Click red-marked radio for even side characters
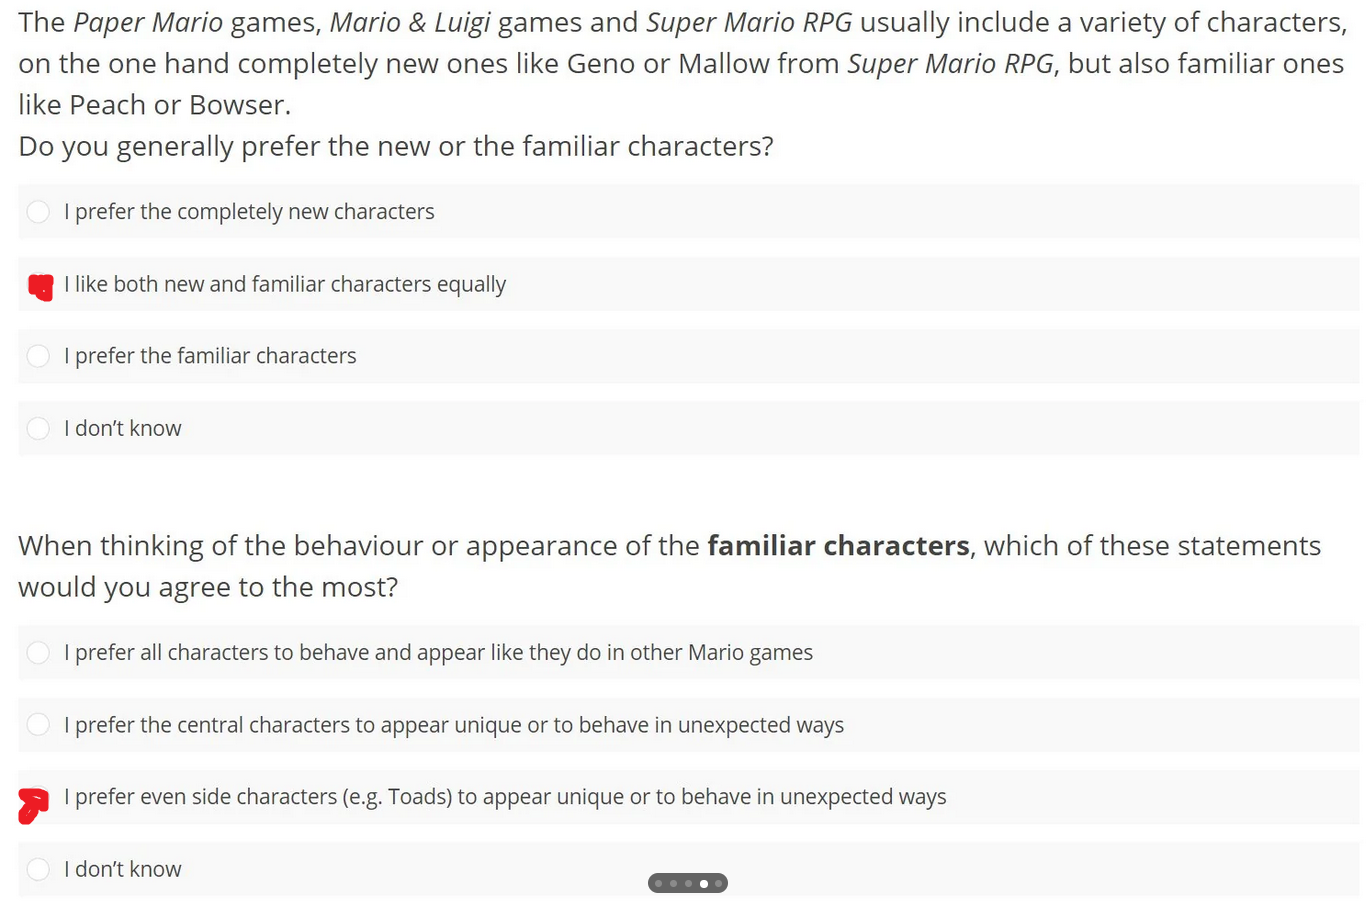 (33, 804)
